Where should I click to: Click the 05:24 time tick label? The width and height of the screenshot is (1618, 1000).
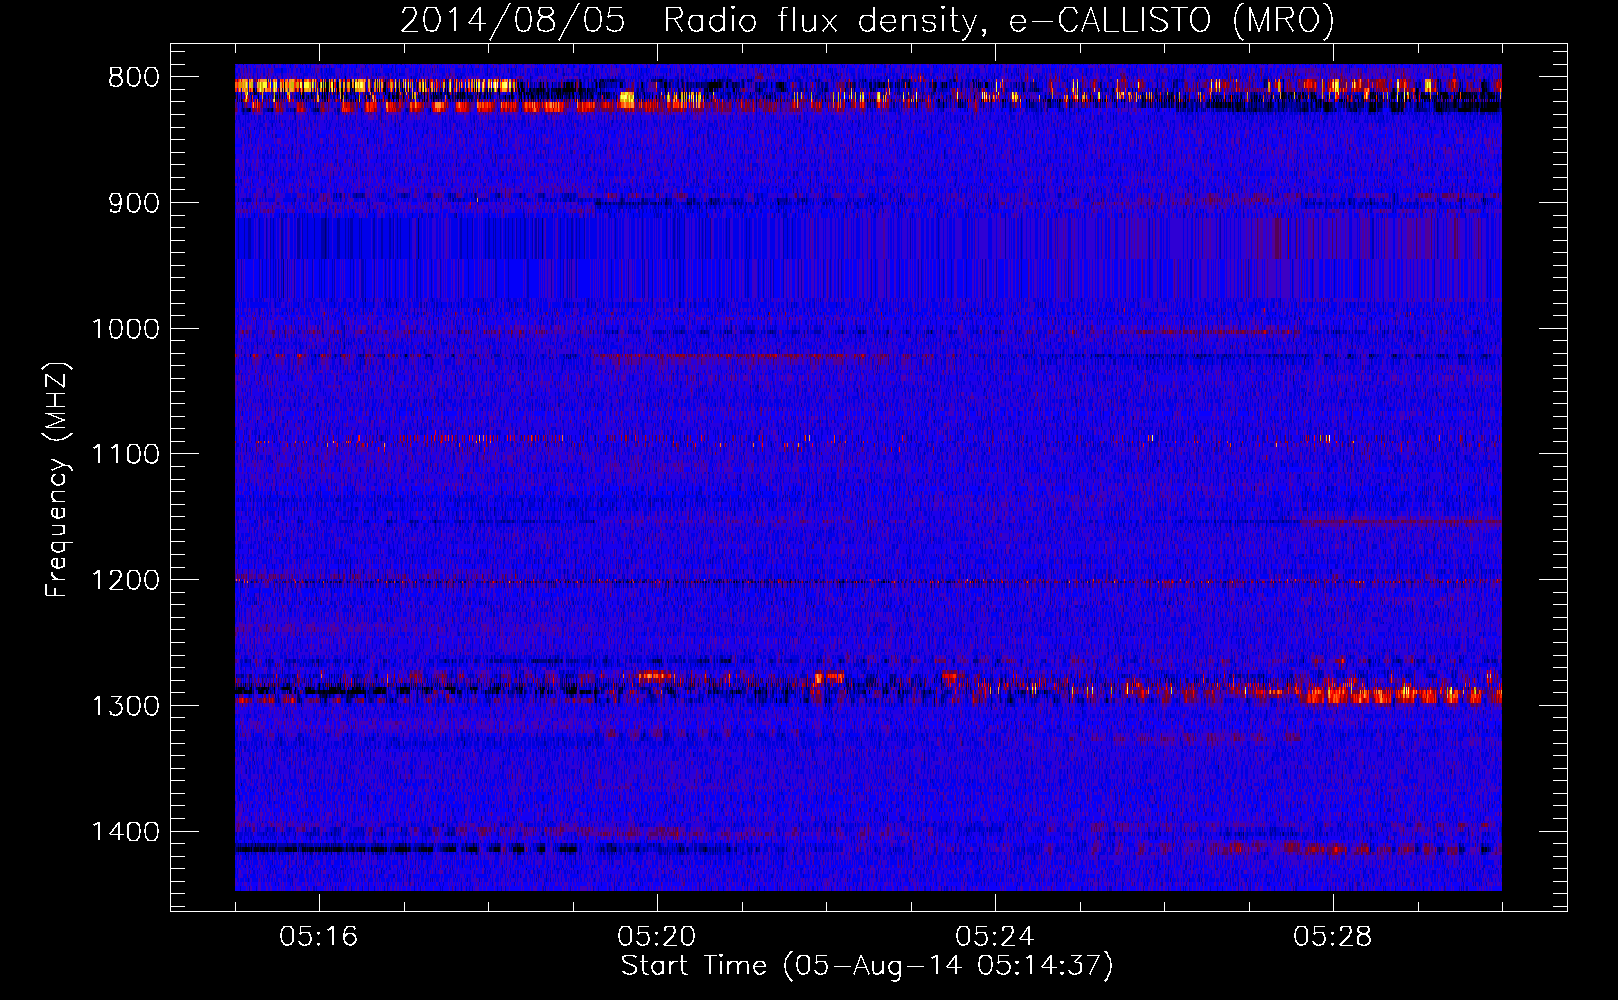pyautogui.click(x=995, y=937)
